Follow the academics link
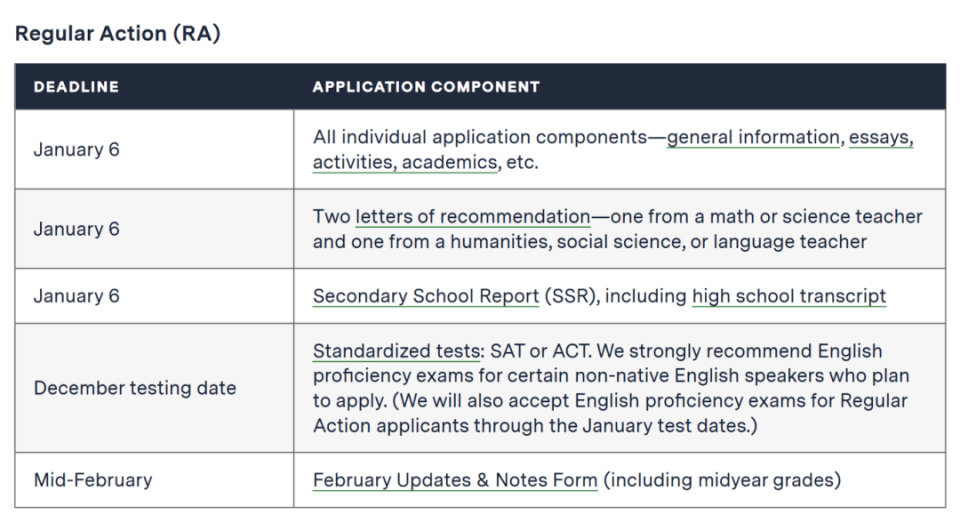This screenshot has height=523, width=960. coord(449,162)
